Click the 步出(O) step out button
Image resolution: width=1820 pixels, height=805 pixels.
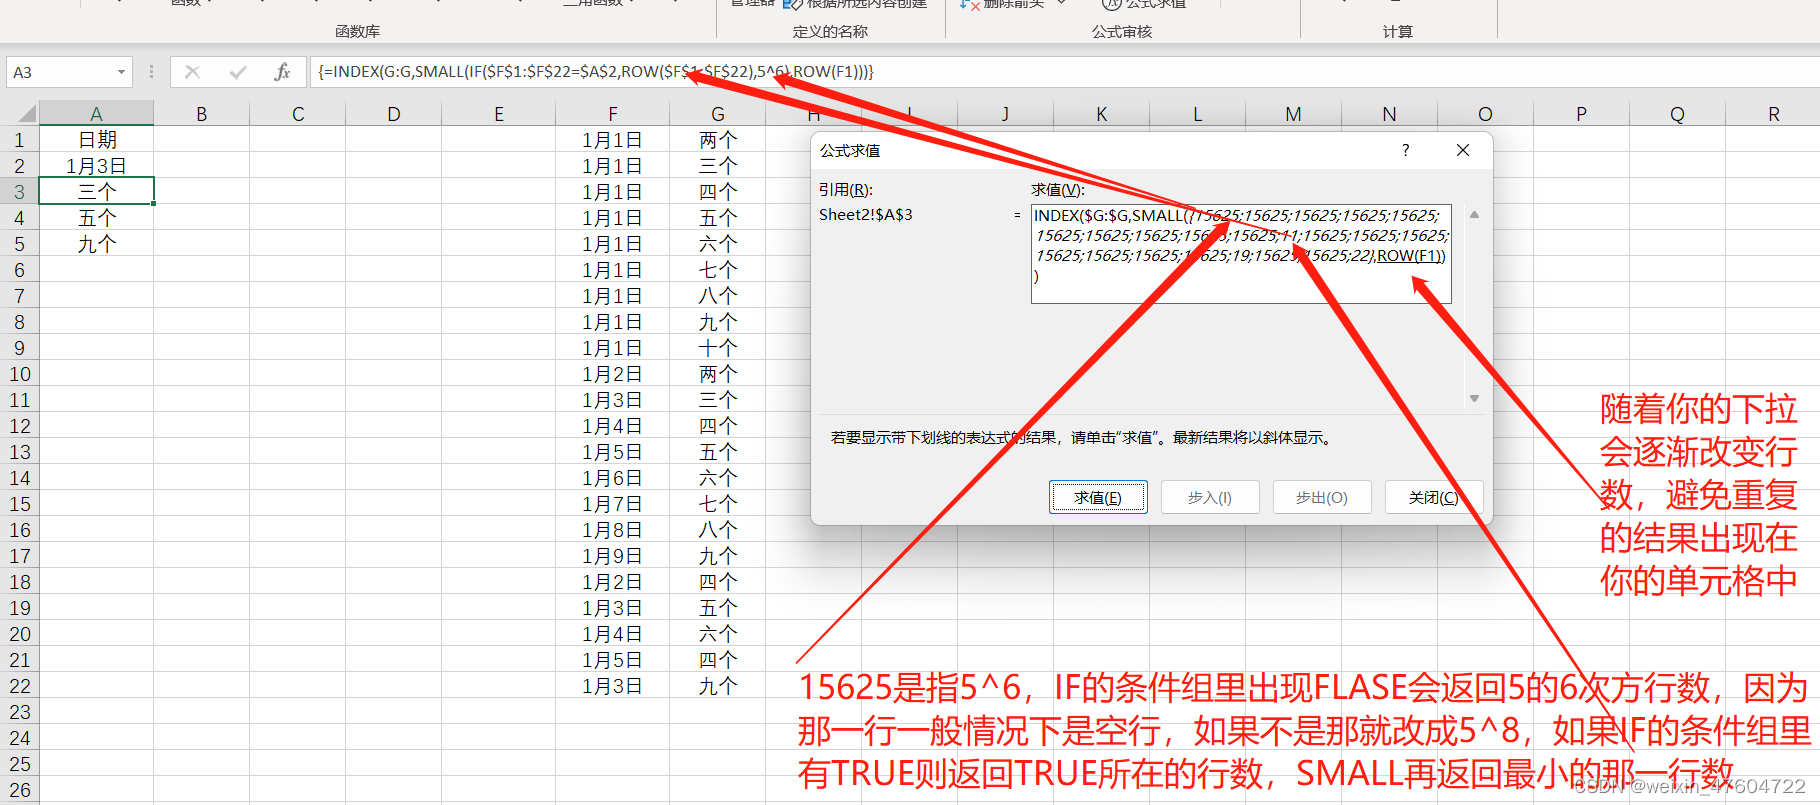pyautogui.click(x=1322, y=497)
